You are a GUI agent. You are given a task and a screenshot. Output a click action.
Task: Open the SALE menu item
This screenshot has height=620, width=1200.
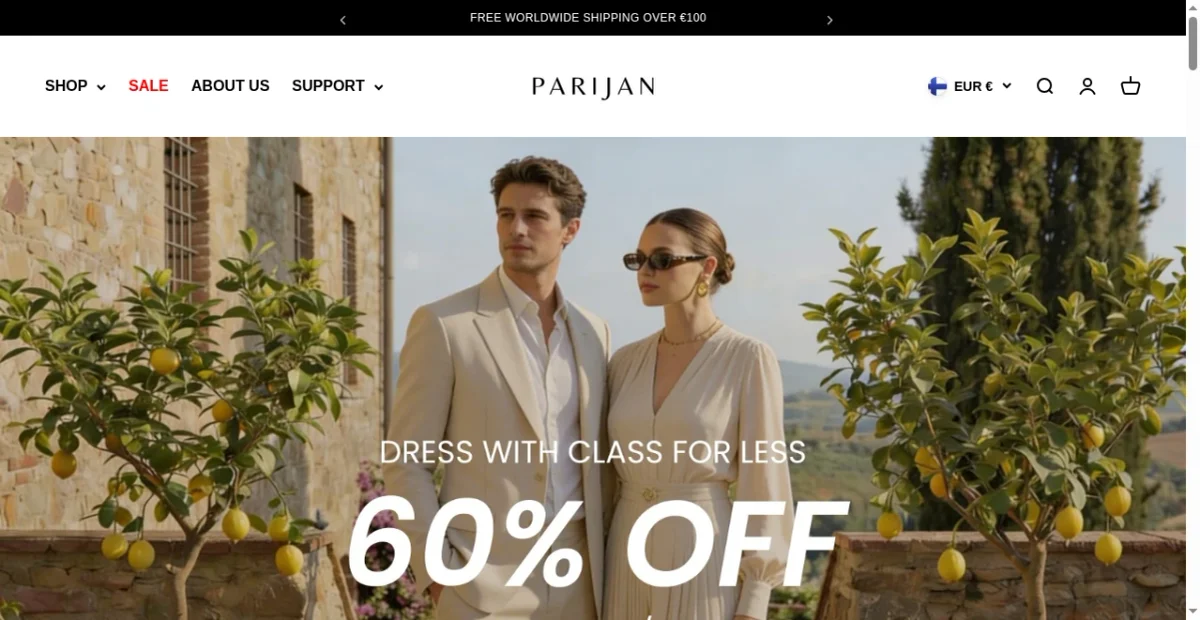tap(148, 86)
